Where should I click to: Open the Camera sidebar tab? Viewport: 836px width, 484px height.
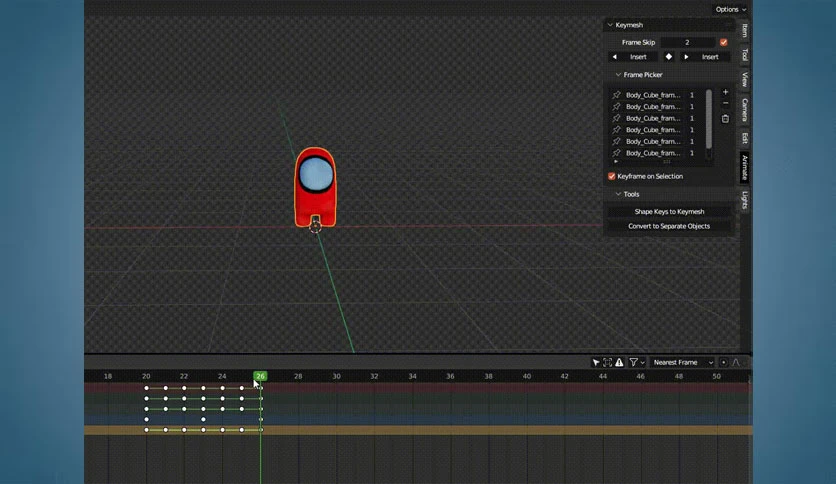coord(745,110)
